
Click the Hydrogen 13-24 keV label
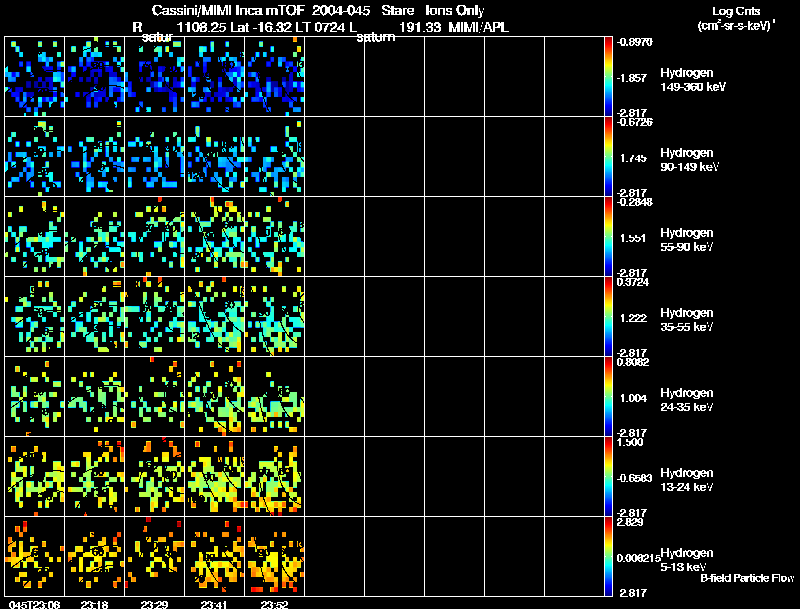pos(687,479)
